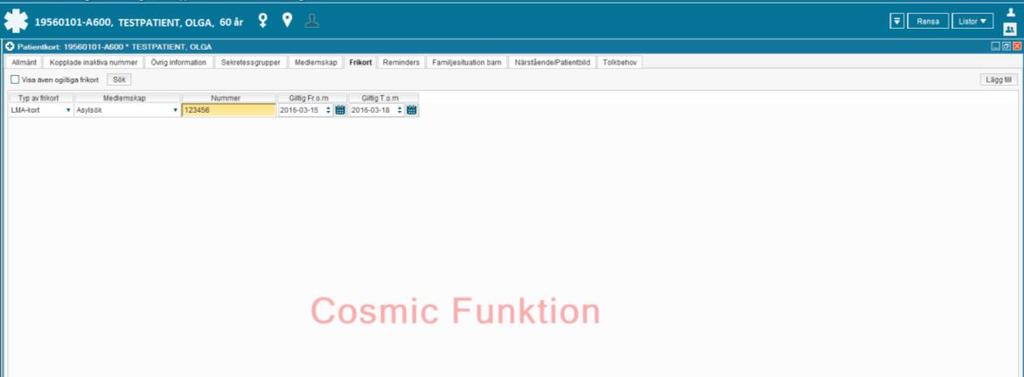The image size is (1024, 377).
Task: Expand the Typ av frikort dropdown
Action: [69, 110]
